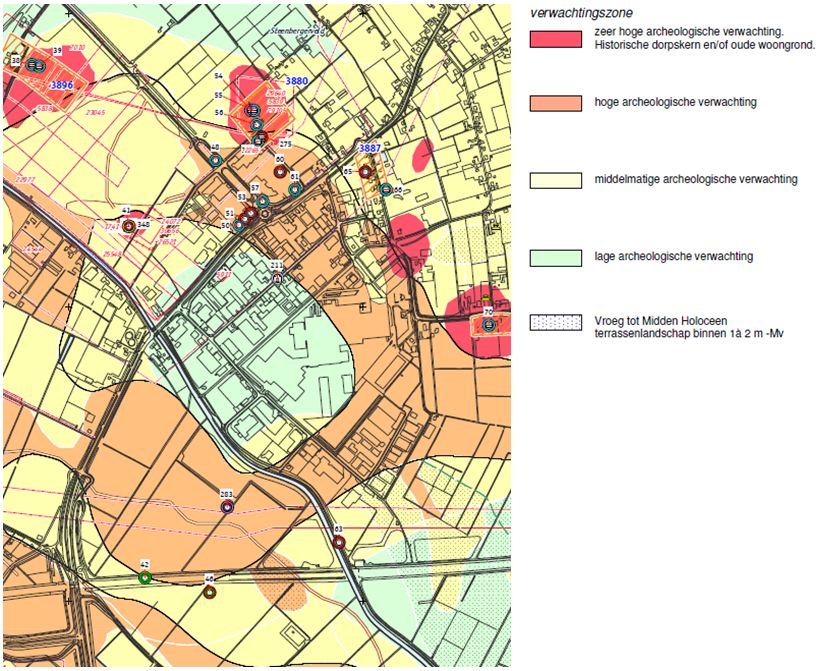This screenshot has width=824, height=671.
Task: Select the red marker numbered 60
Action: [x=280, y=172]
